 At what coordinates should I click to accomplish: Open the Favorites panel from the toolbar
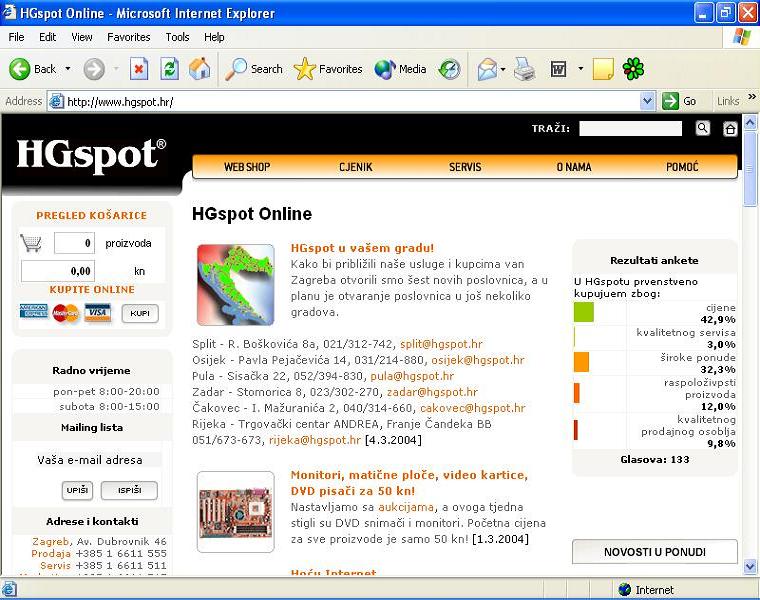330,69
